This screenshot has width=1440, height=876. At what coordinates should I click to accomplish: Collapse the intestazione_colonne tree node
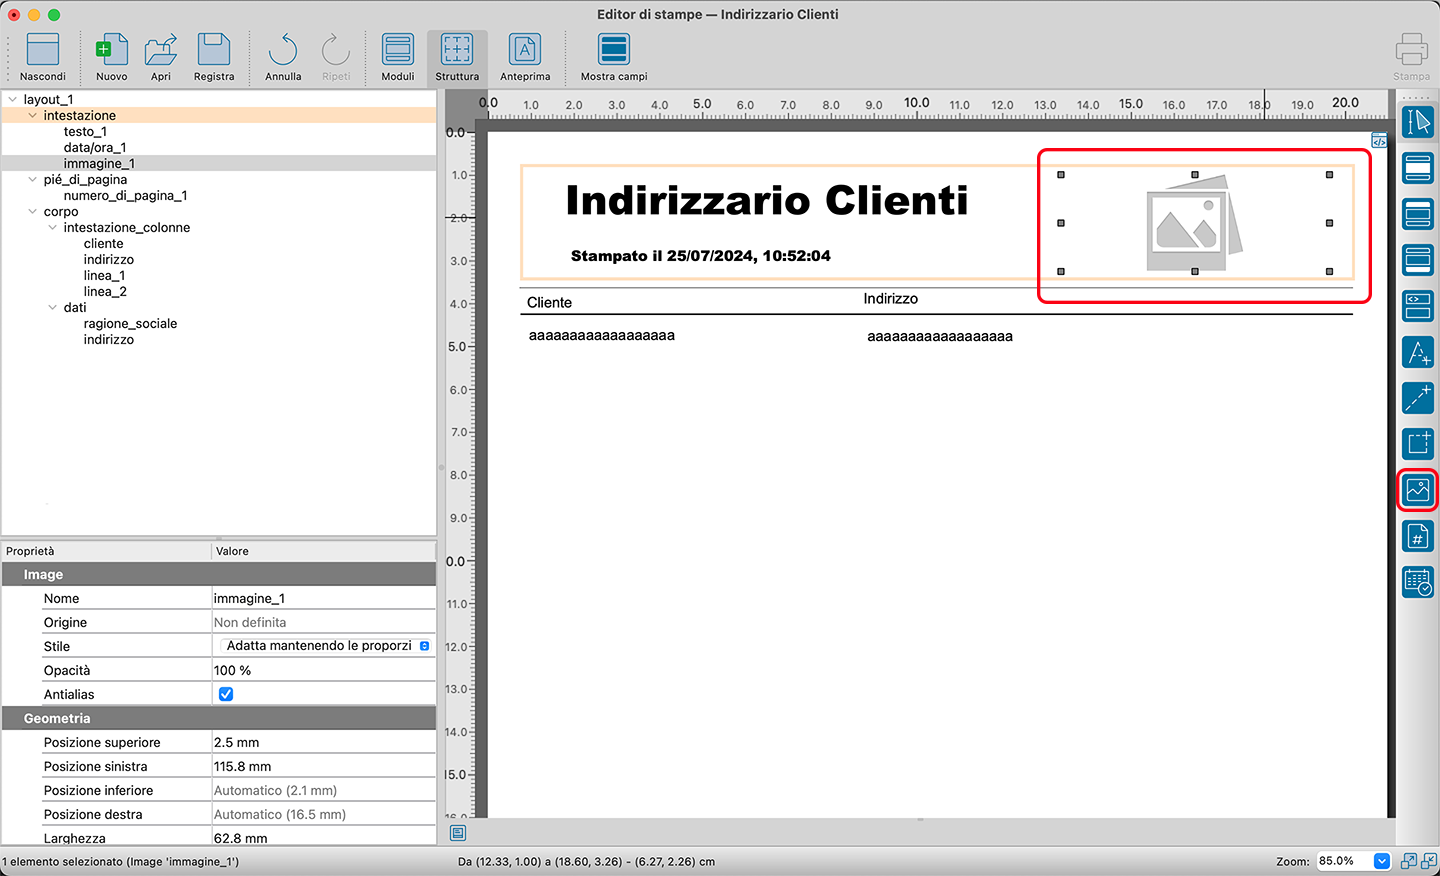[53, 228]
